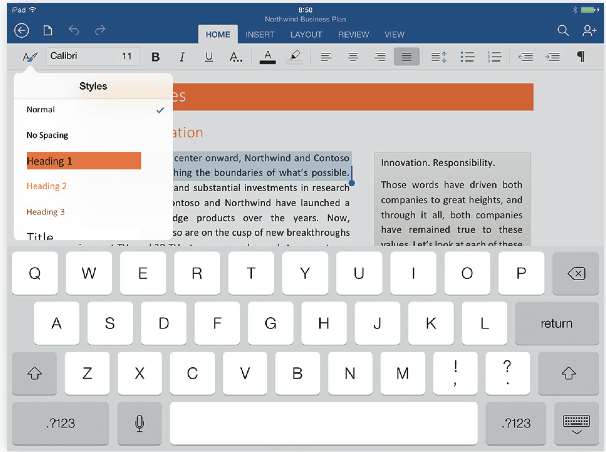Image resolution: width=606 pixels, height=452 pixels.
Task: Tap the left .?123 key
Action: [x=60, y=423]
